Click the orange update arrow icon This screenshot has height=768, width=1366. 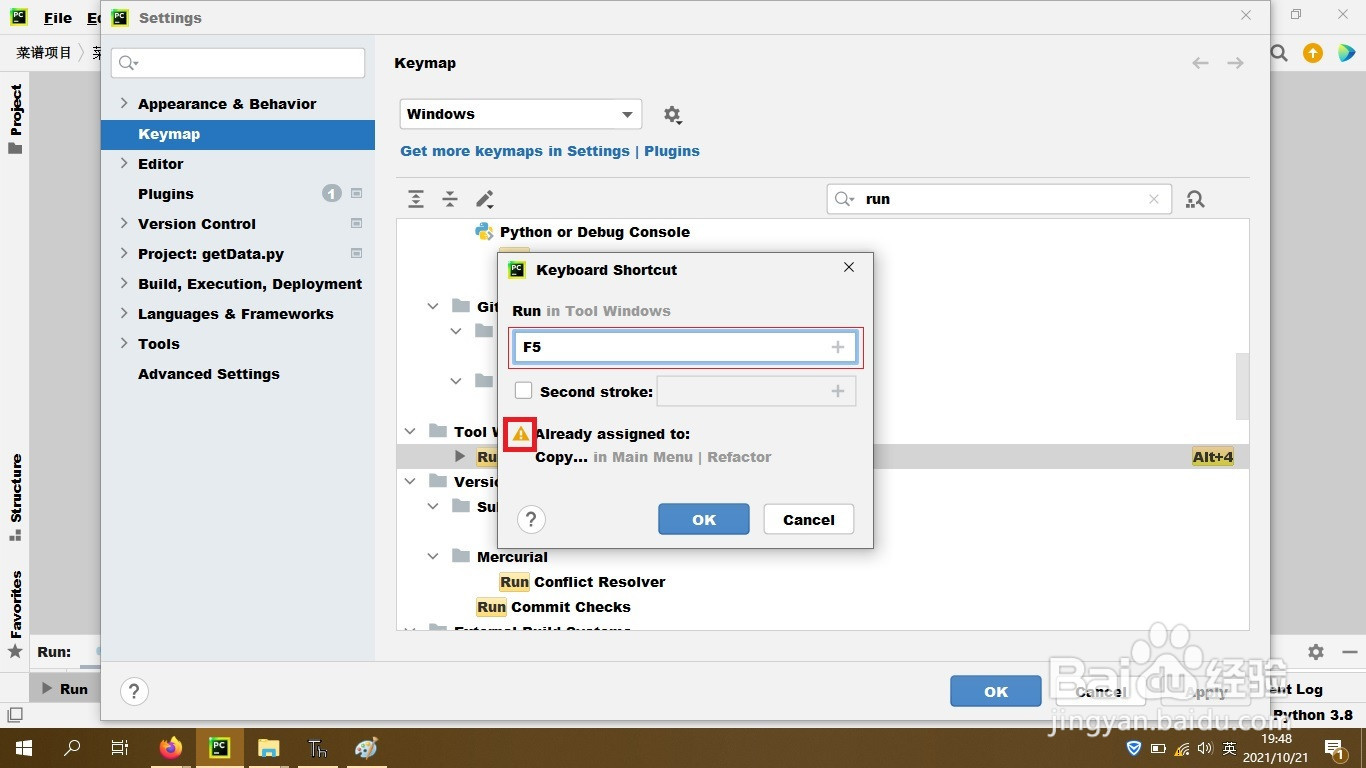[1313, 53]
